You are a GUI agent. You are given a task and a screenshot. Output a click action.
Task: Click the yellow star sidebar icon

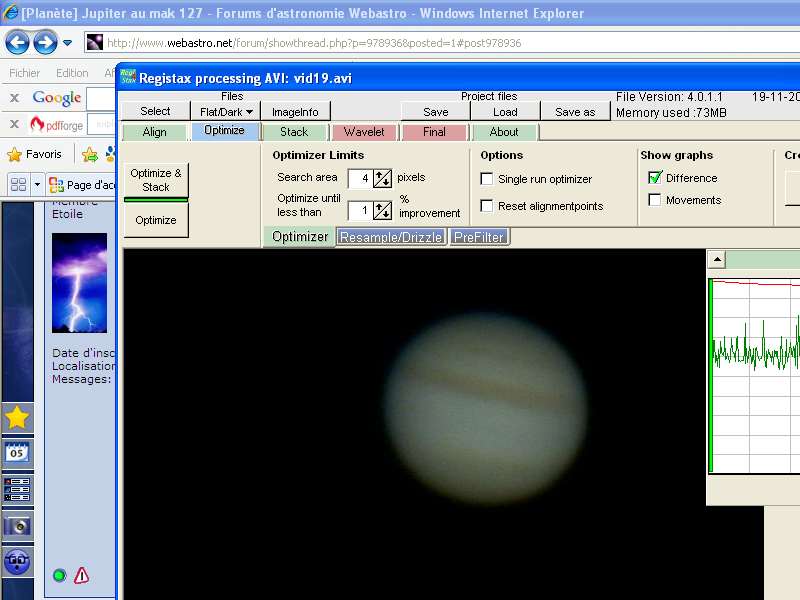(x=17, y=417)
